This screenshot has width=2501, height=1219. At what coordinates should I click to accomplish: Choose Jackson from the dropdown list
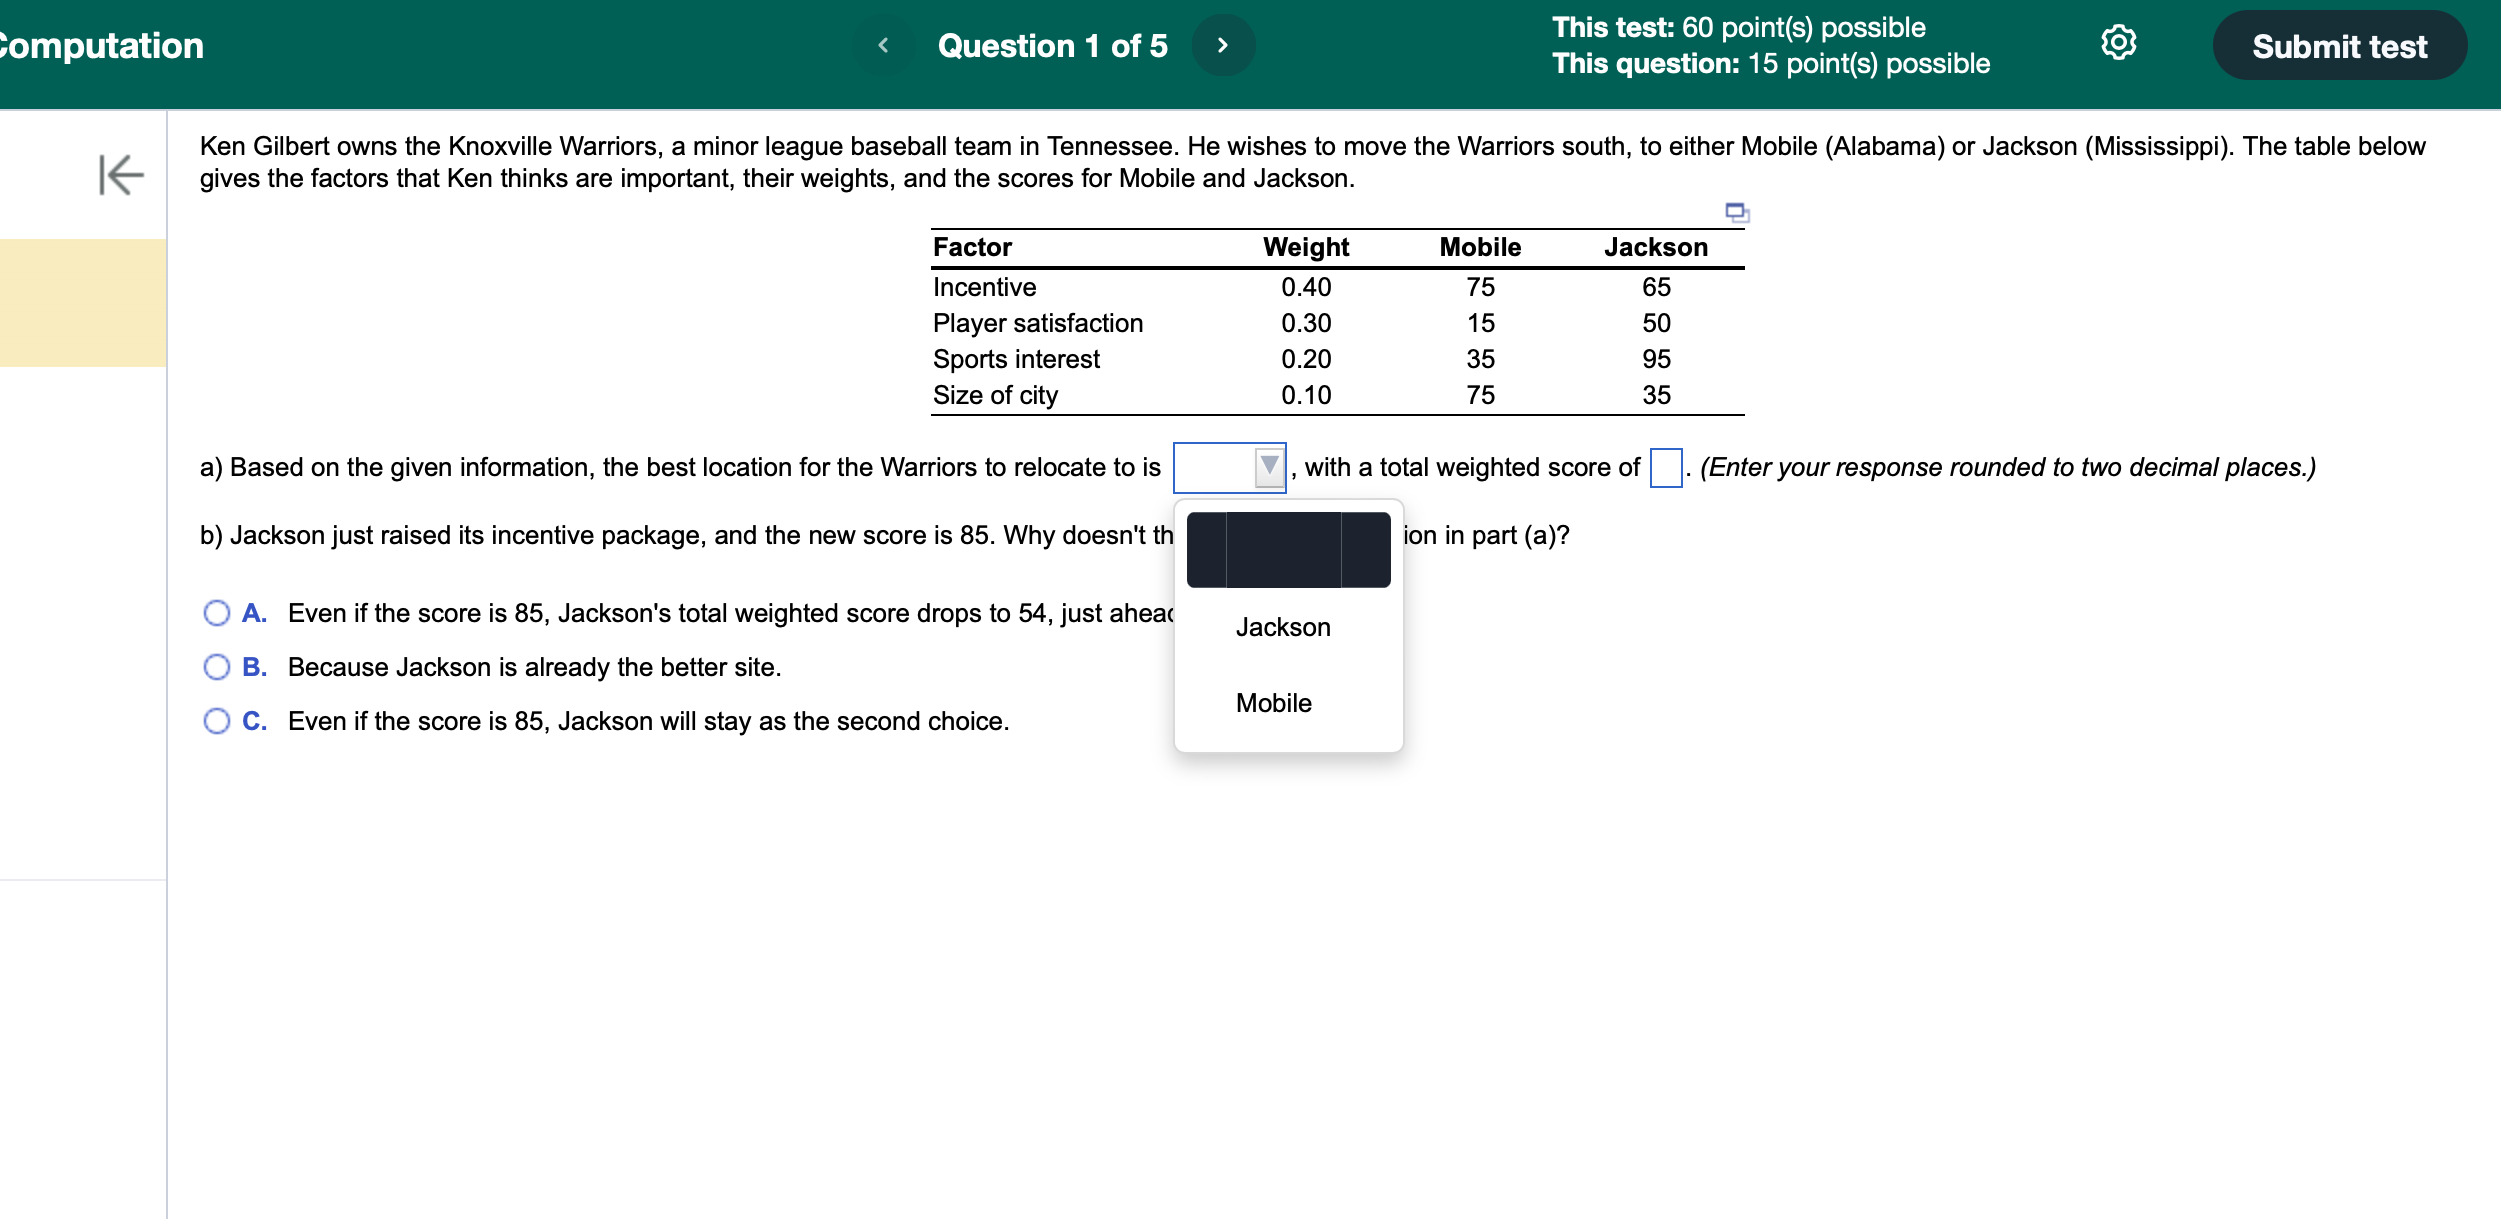pyautogui.click(x=1283, y=627)
